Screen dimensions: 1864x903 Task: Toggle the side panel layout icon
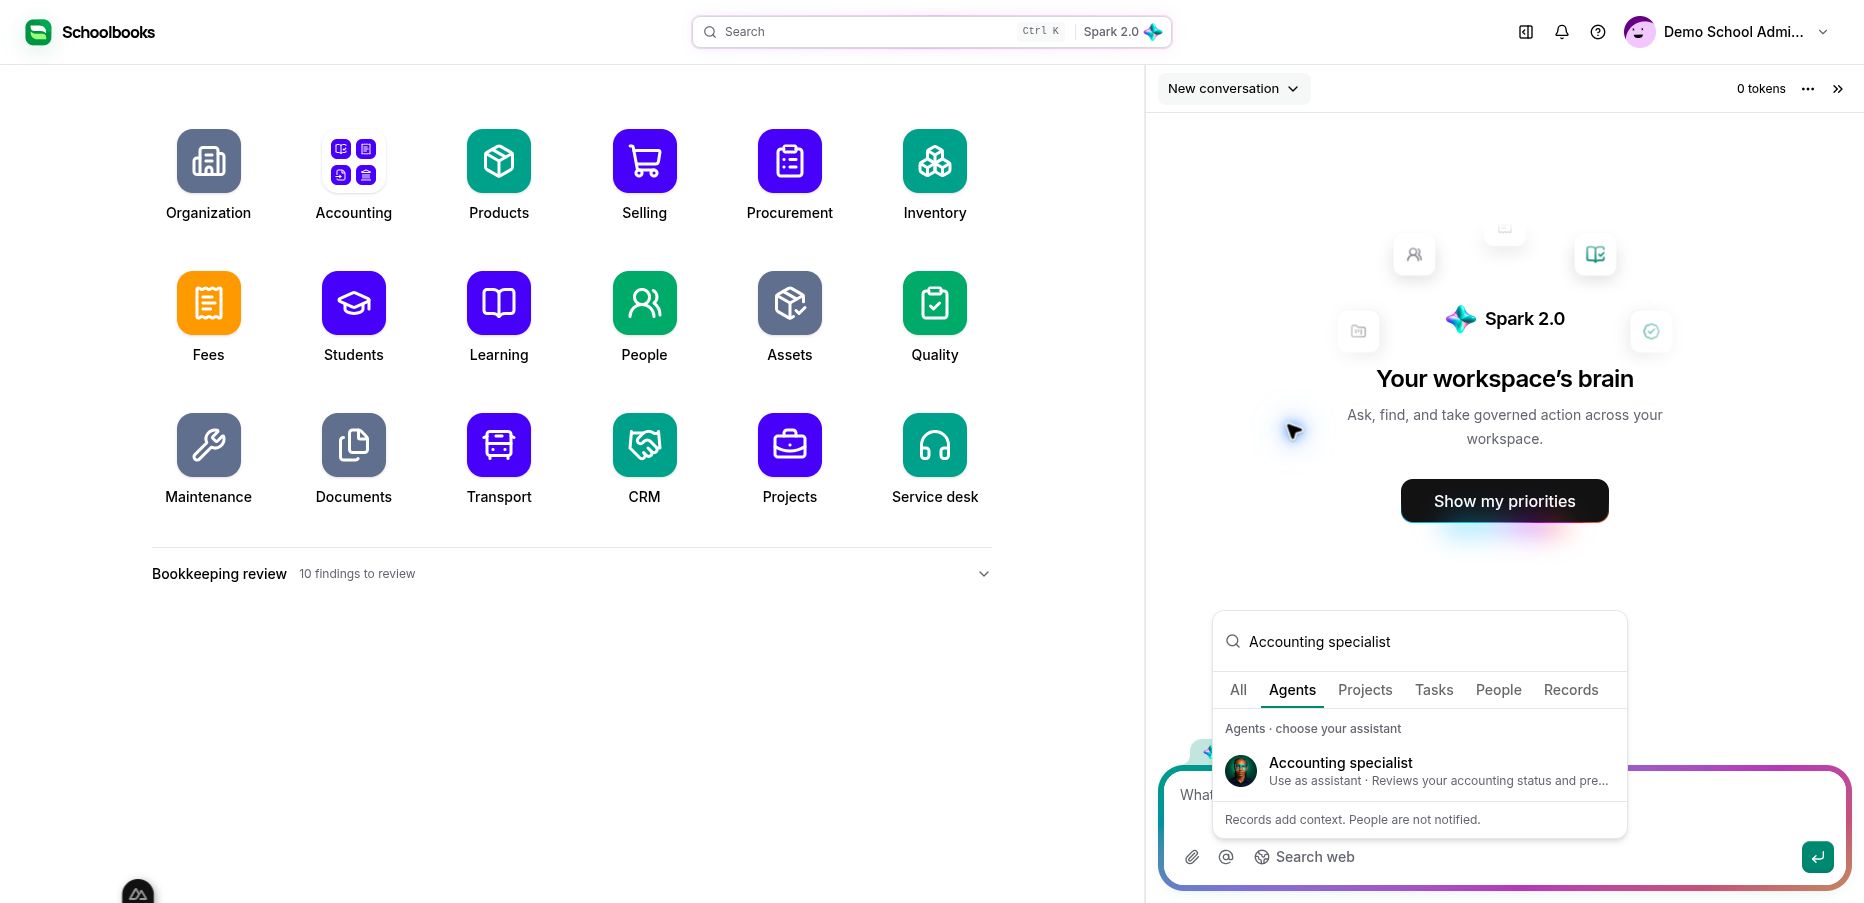[x=1526, y=32]
